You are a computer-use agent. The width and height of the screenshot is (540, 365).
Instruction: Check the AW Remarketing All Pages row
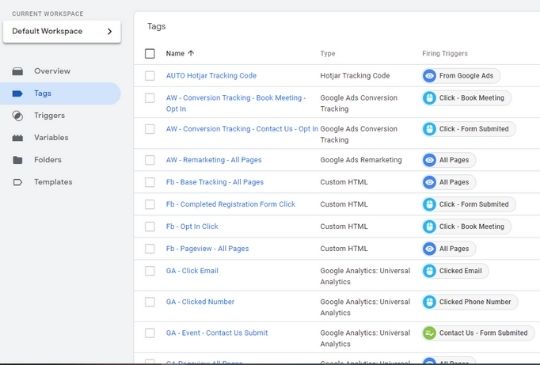(150, 160)
